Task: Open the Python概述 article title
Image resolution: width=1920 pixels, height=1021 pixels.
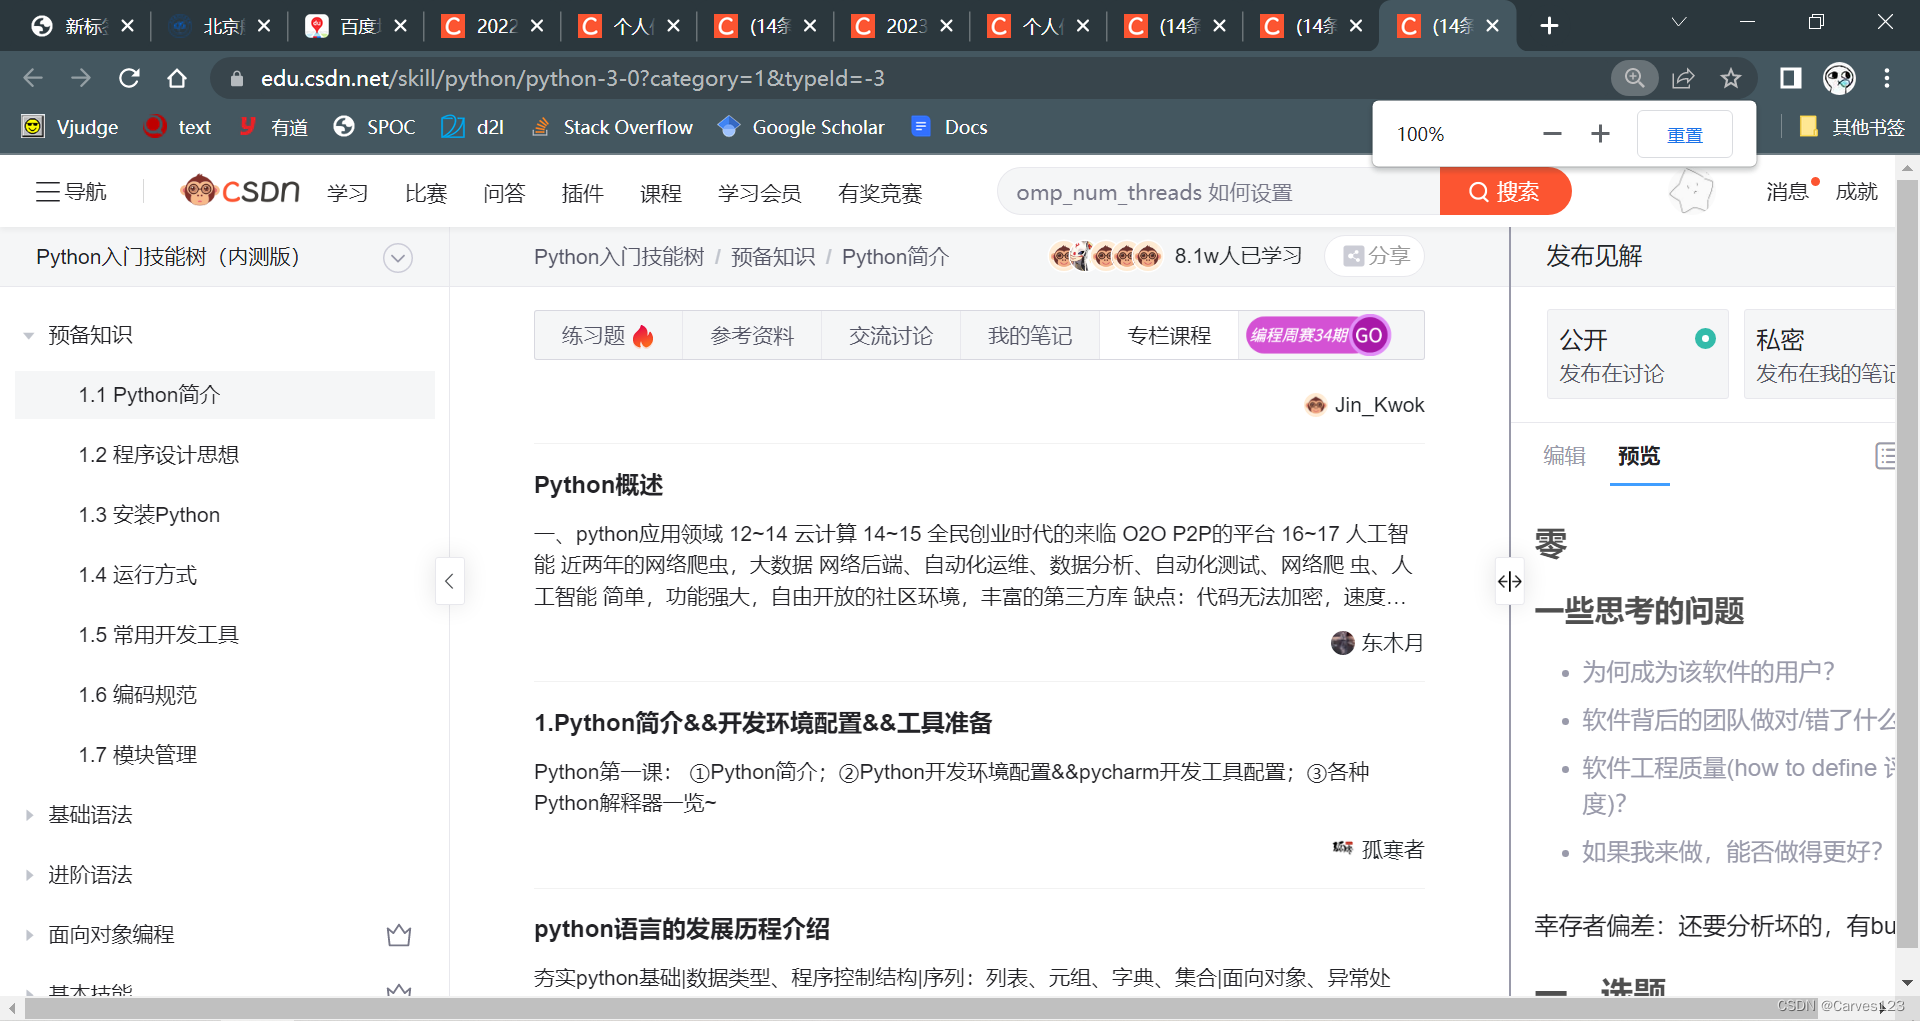Action: 598,485
